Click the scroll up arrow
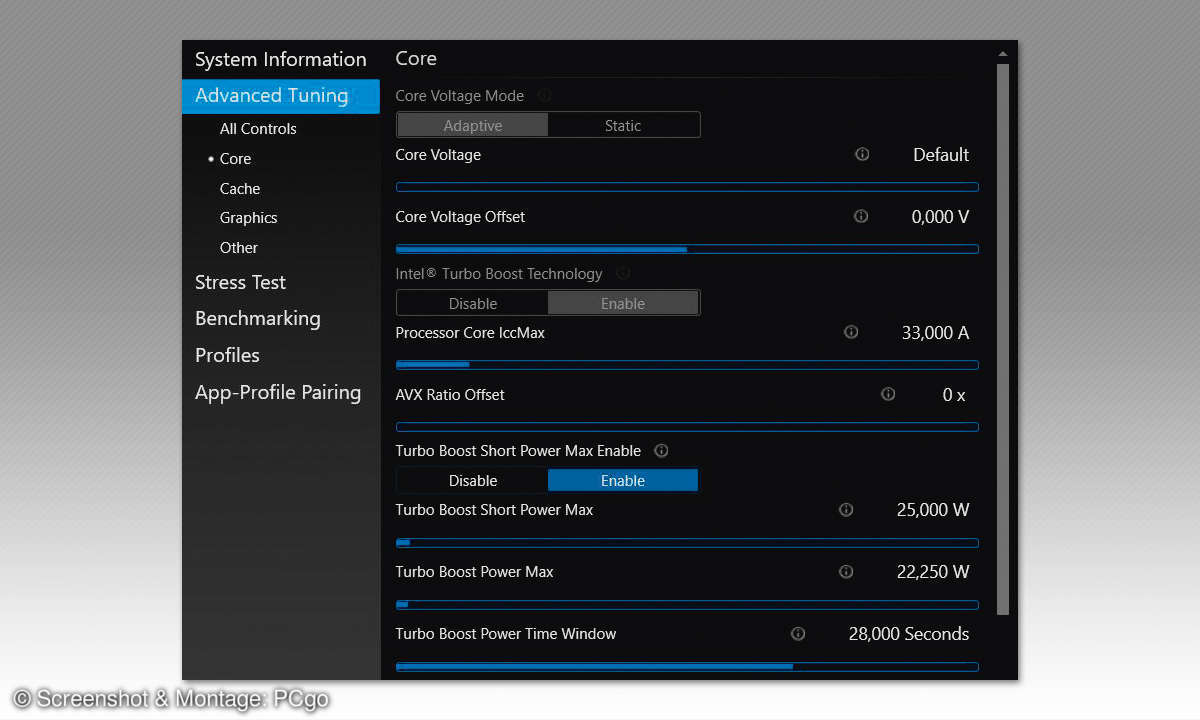This screenshot has height=720, width=1200. pos(1003,54)
